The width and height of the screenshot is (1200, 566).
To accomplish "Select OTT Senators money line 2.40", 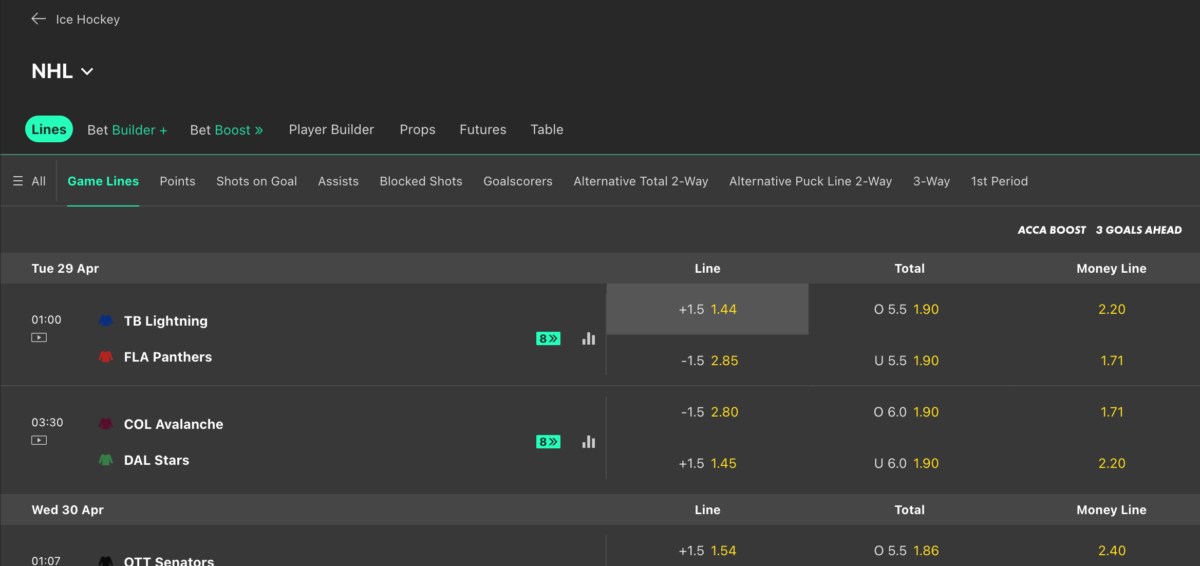I will (1111, 551).
